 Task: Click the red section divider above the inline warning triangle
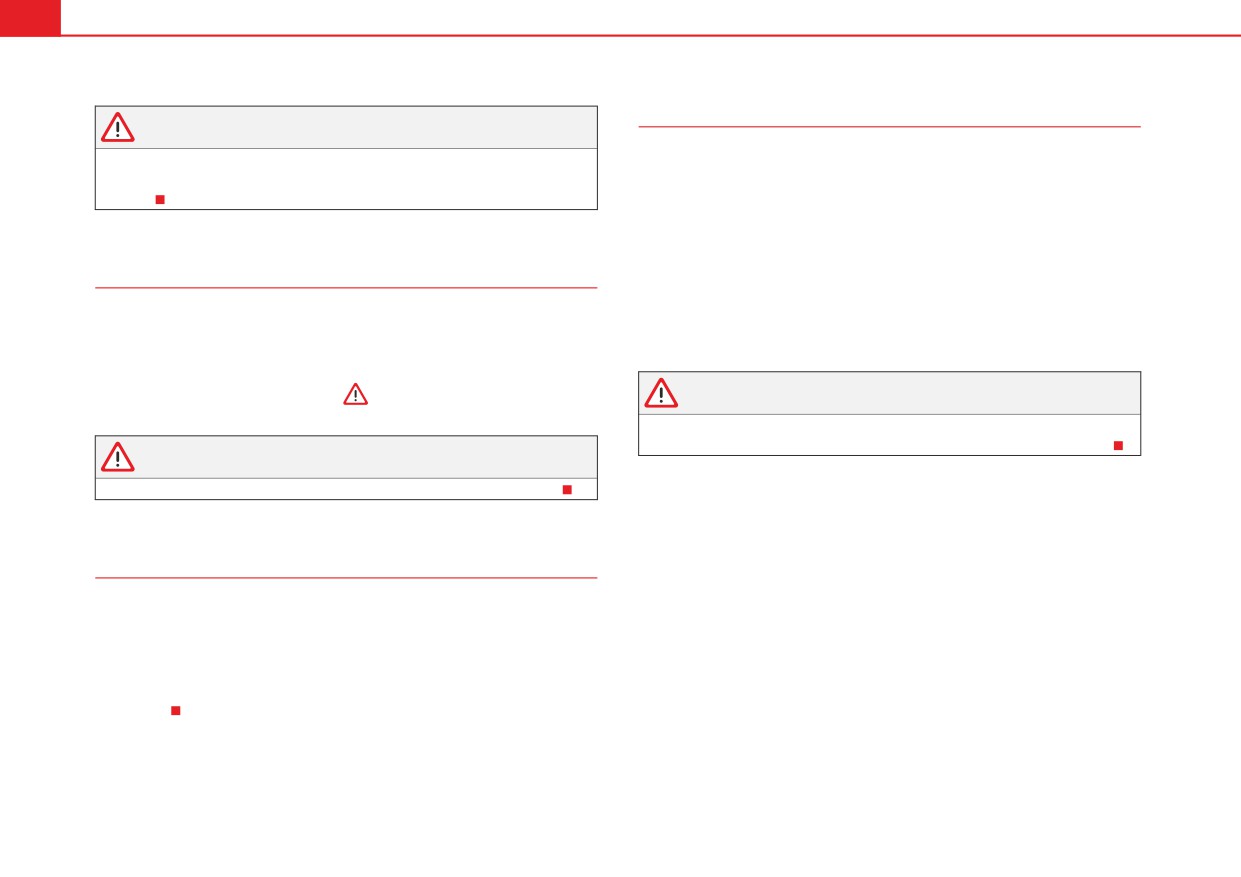346,288
